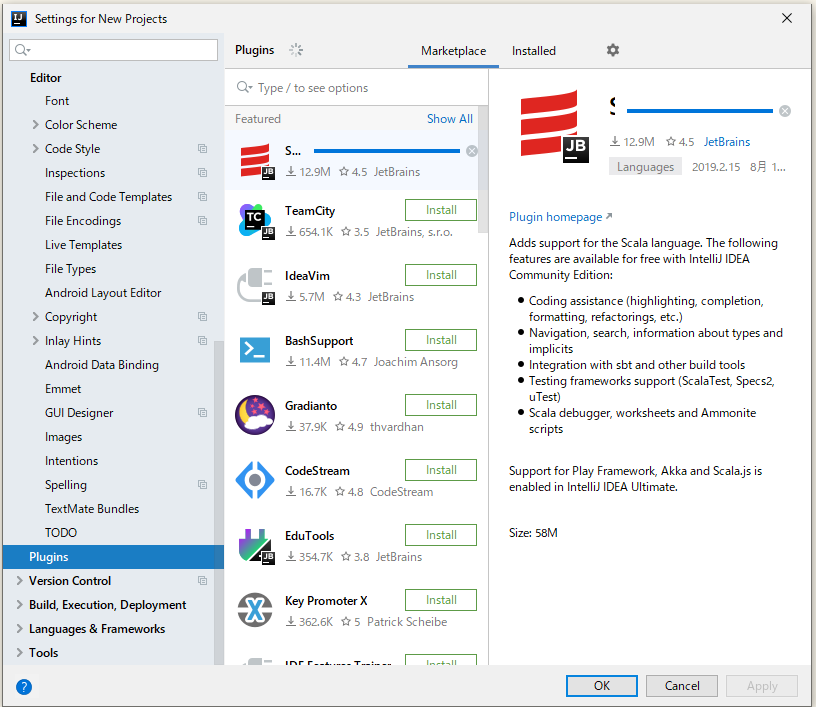Screen dimensions: 816x707
Task: Click the Languages tag in details
Action: [x=645, y=167]
